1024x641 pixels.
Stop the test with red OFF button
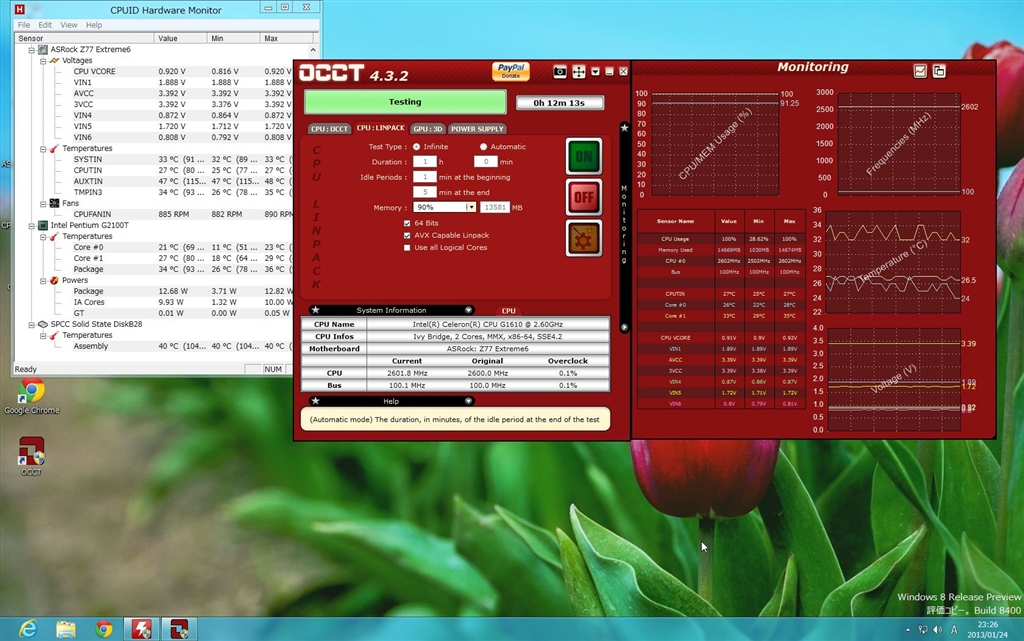click(584, 197)
